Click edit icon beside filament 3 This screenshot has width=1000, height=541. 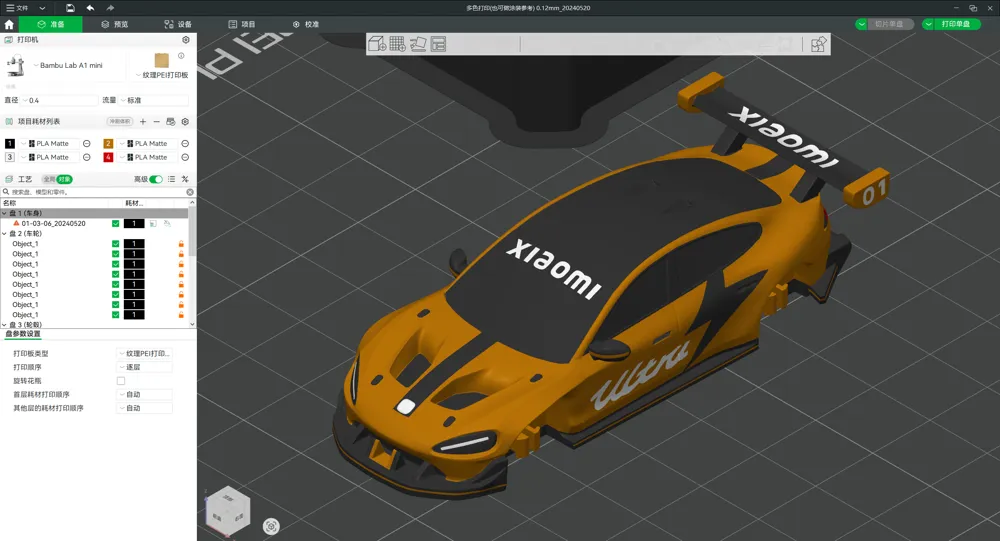pos(87,157)
